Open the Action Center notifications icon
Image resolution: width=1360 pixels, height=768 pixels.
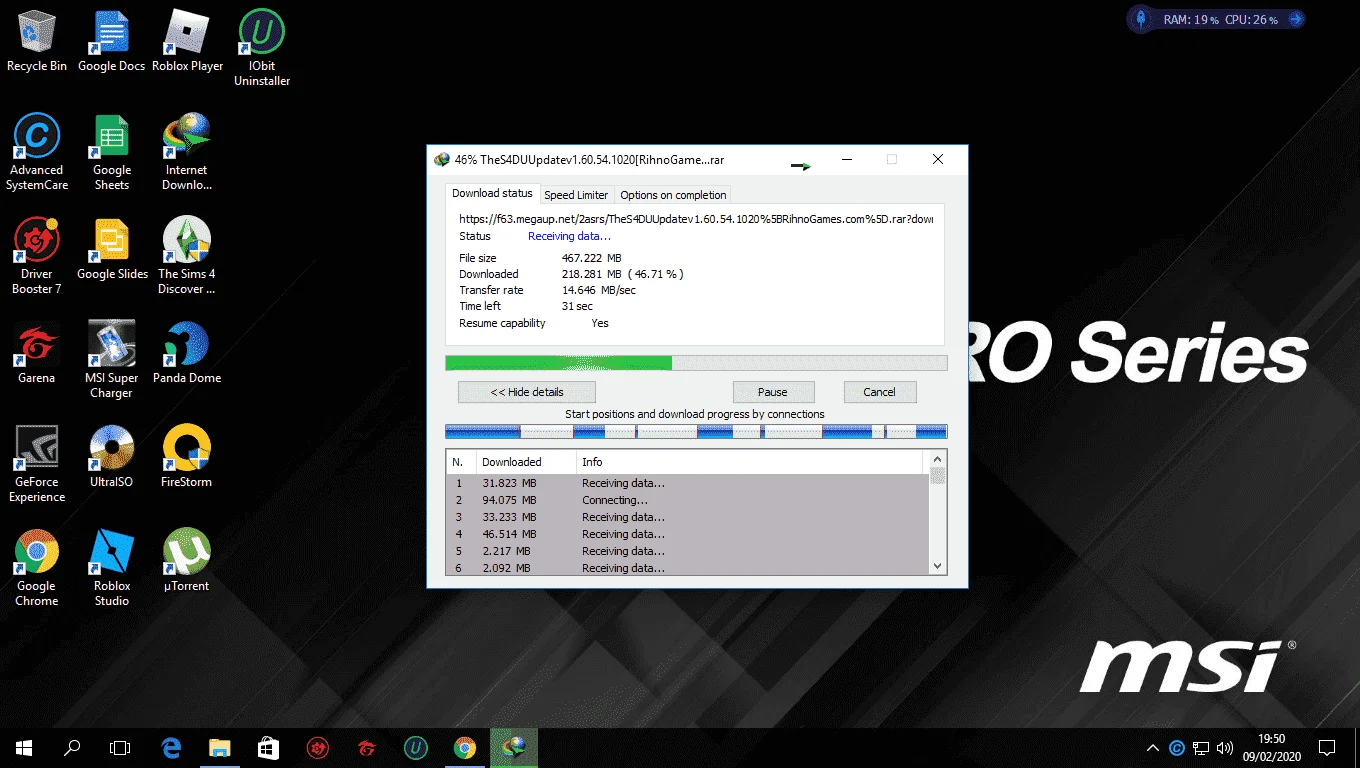coord(1327,748)
